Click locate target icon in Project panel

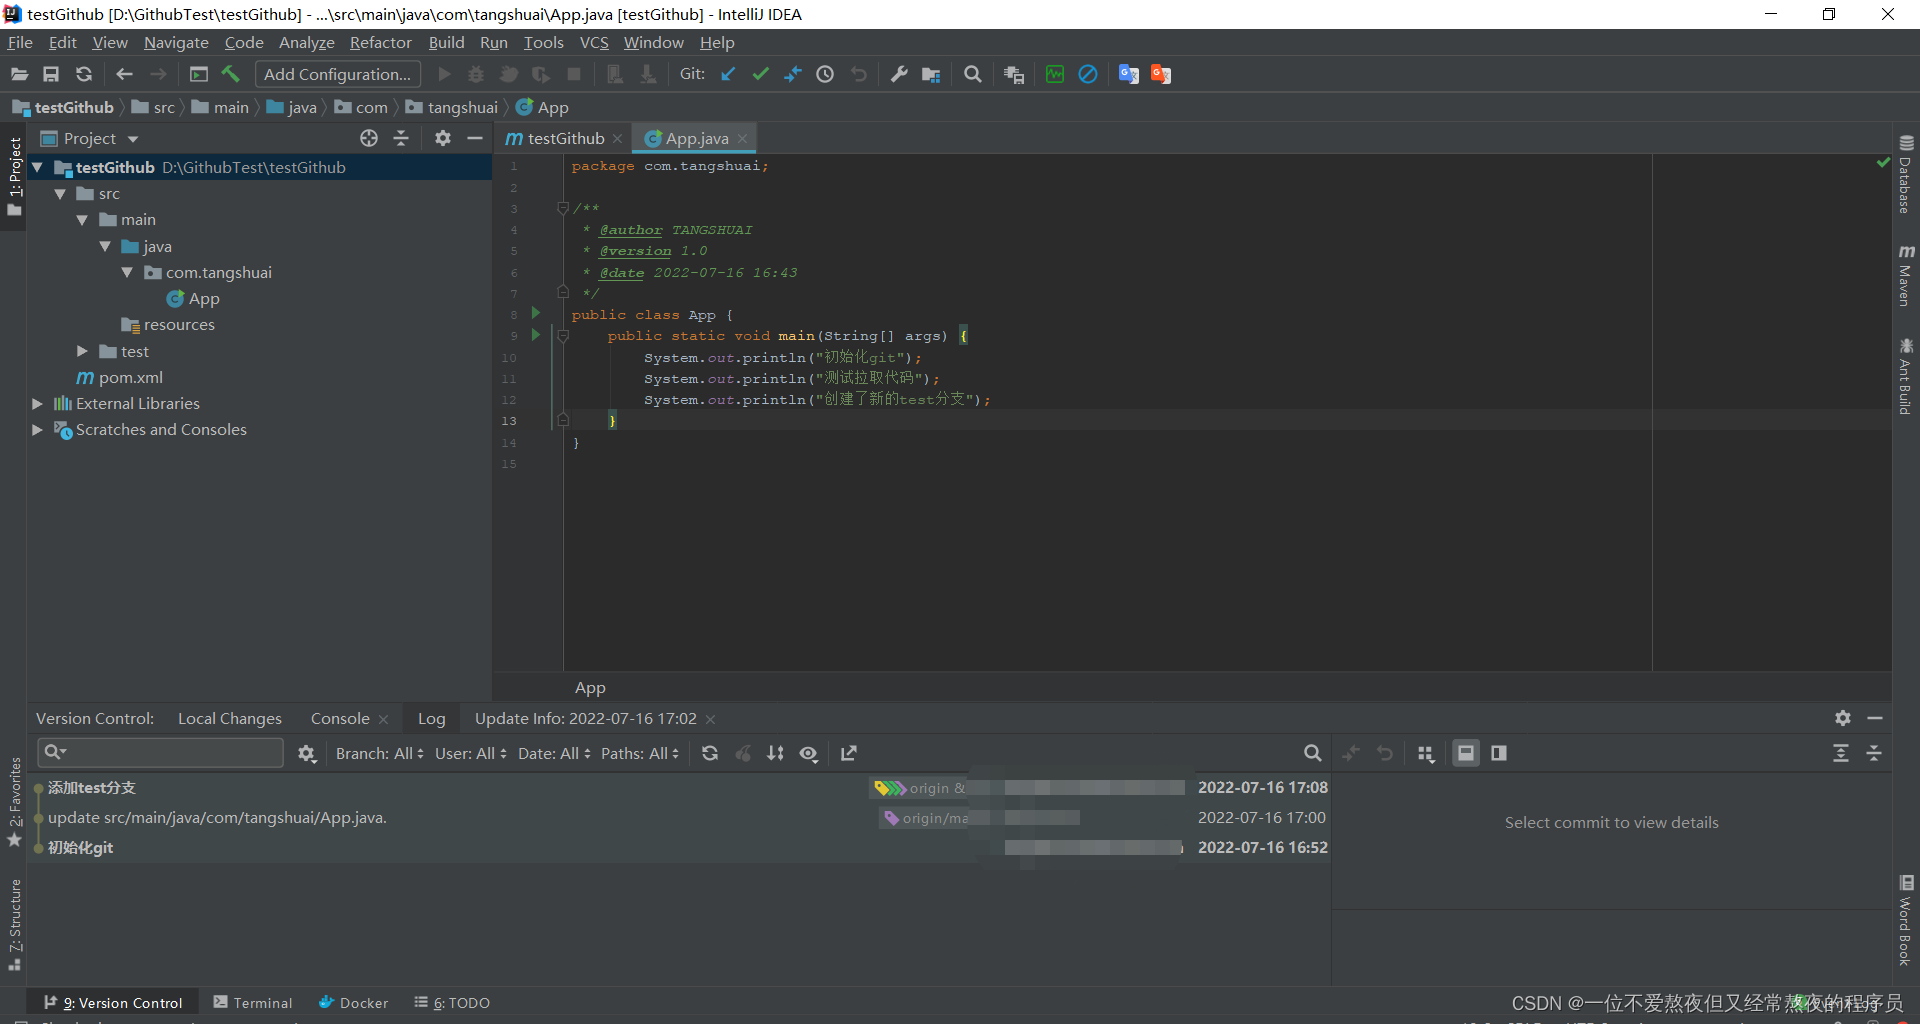[369, 138]
